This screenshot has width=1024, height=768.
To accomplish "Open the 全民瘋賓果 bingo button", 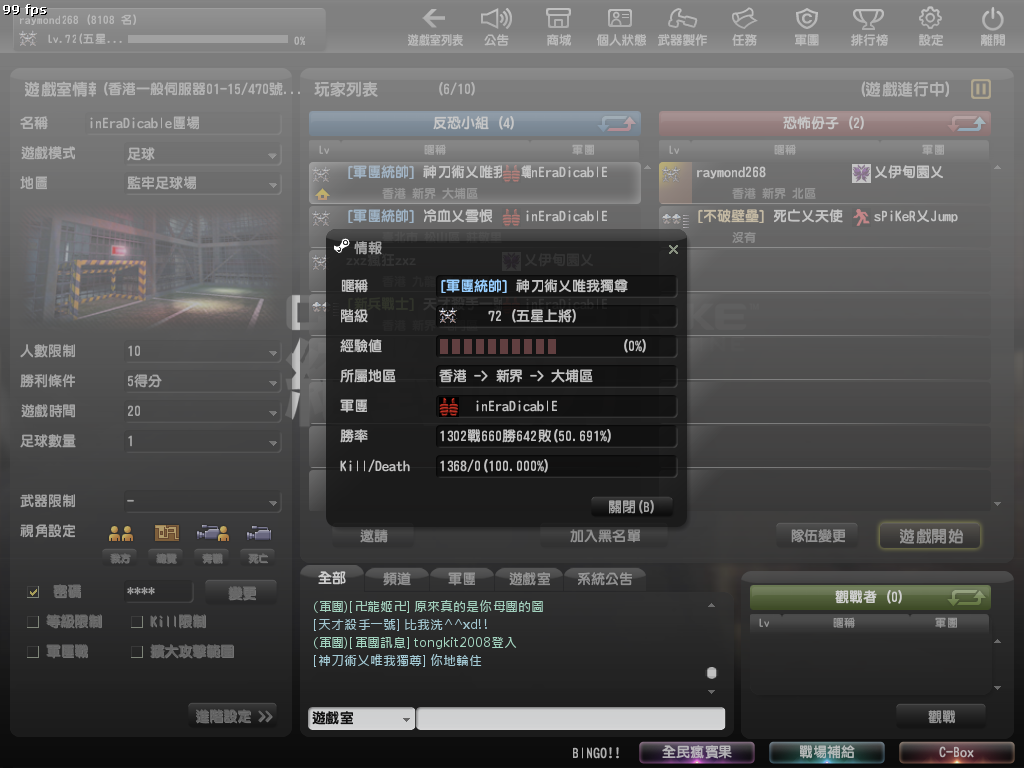I will click(x=697, y=752).
